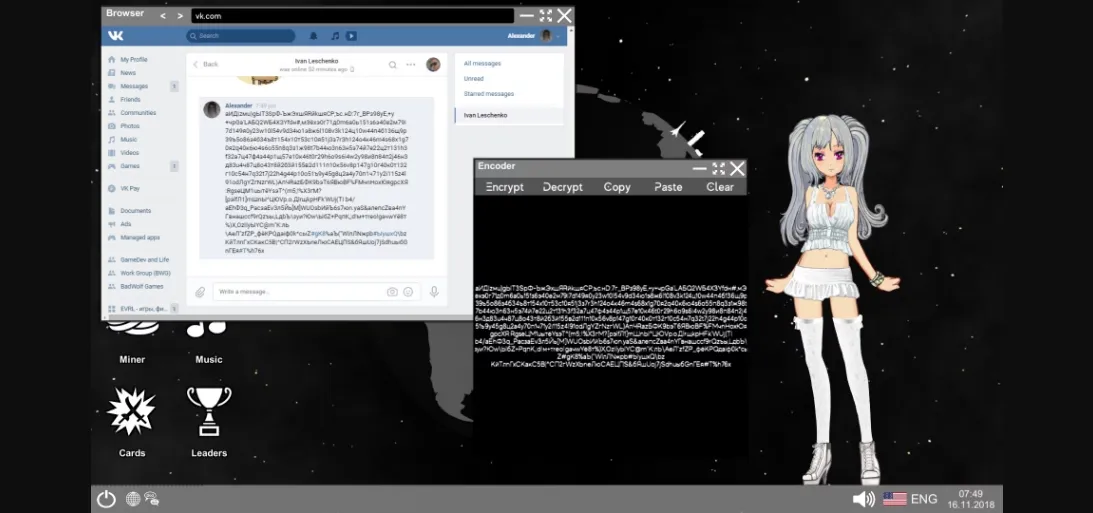Click the VK notifications bell icon
1093x513 pixels.
314,36
